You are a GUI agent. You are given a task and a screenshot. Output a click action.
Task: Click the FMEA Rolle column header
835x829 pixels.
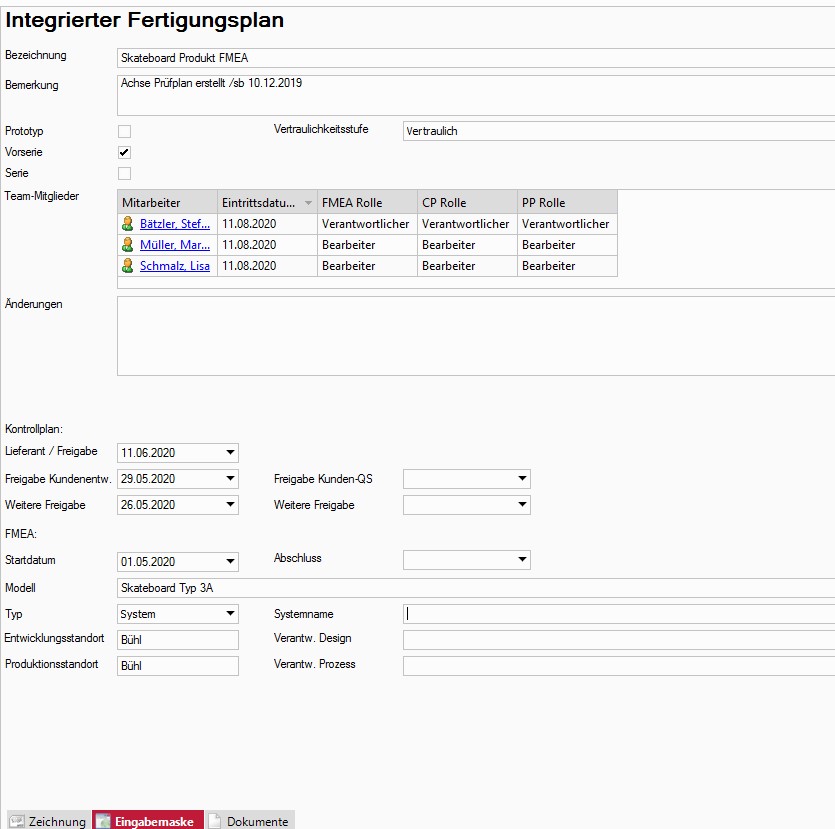[367, 202]
